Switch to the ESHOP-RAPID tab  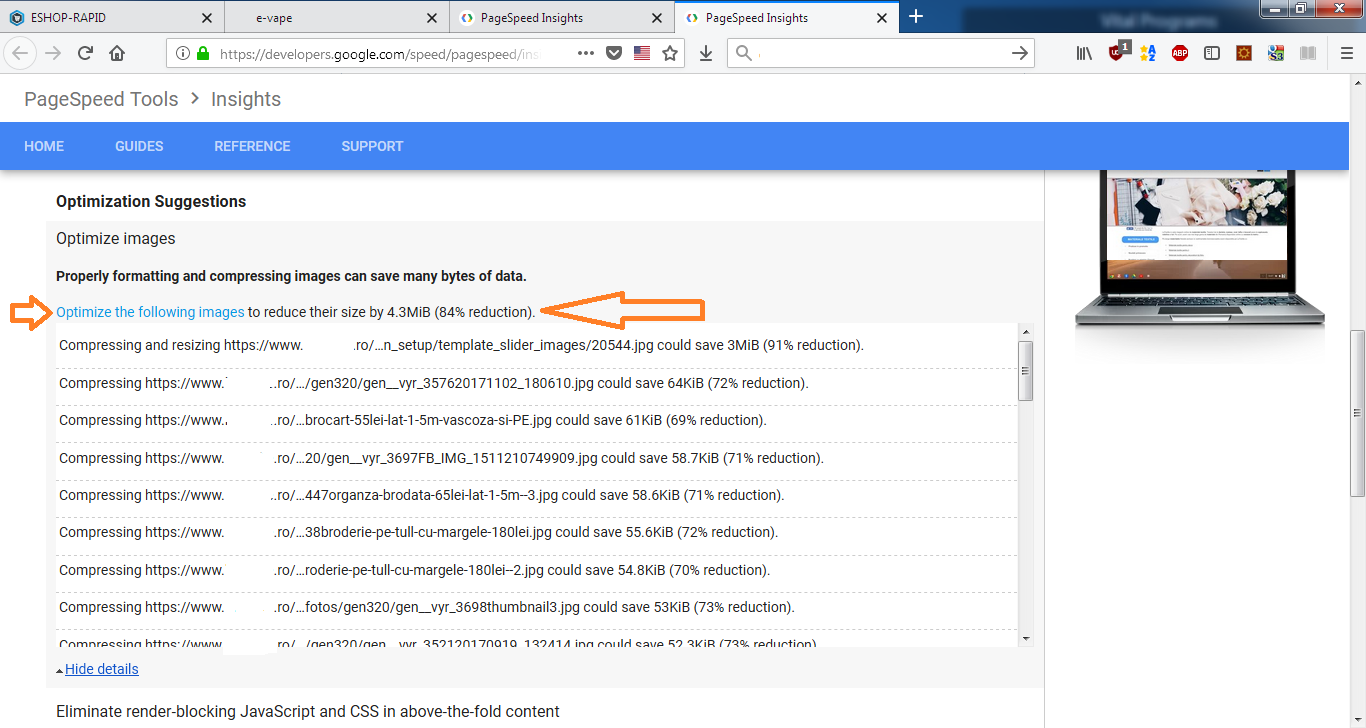click(112, 18)
